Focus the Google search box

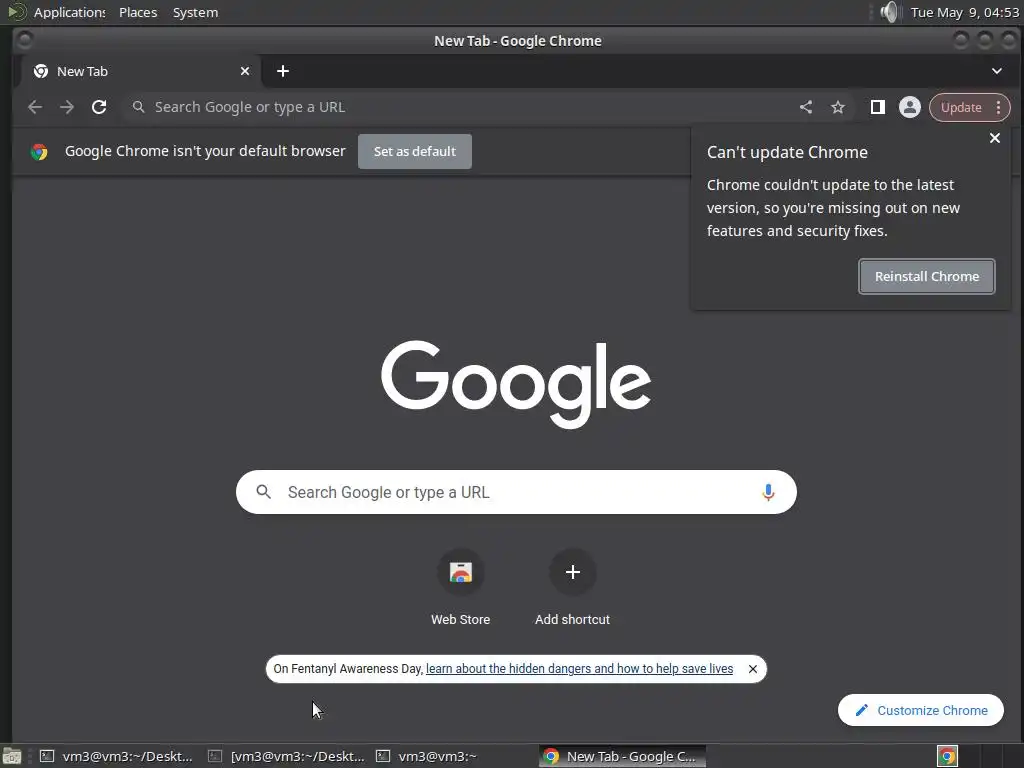coord(516,492)
